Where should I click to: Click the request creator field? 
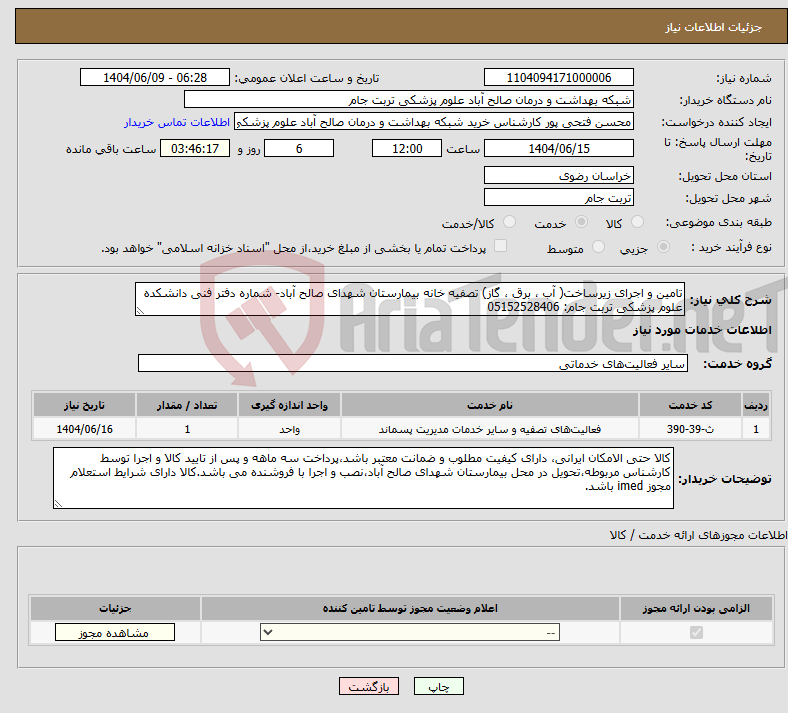coord(434,122)
